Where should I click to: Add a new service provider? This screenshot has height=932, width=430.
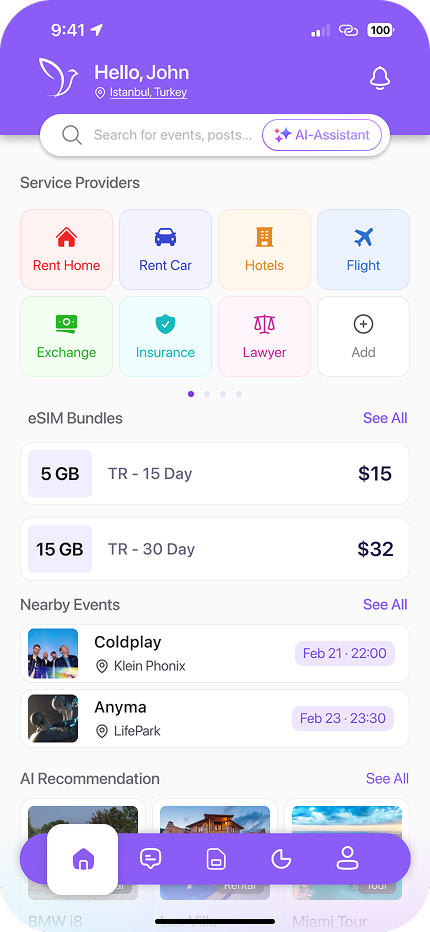(x=363, y=336)
